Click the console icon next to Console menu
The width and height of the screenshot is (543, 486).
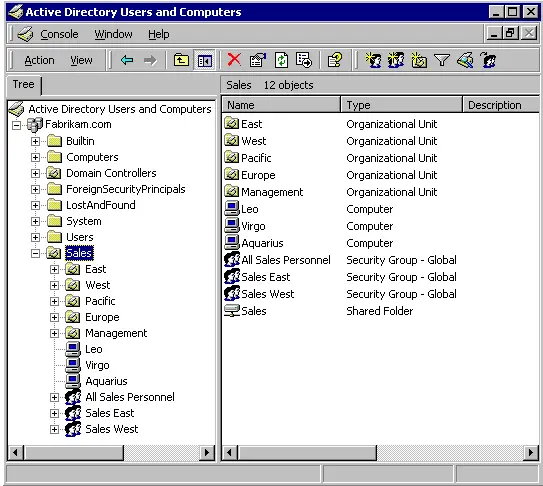click(25, 34)
